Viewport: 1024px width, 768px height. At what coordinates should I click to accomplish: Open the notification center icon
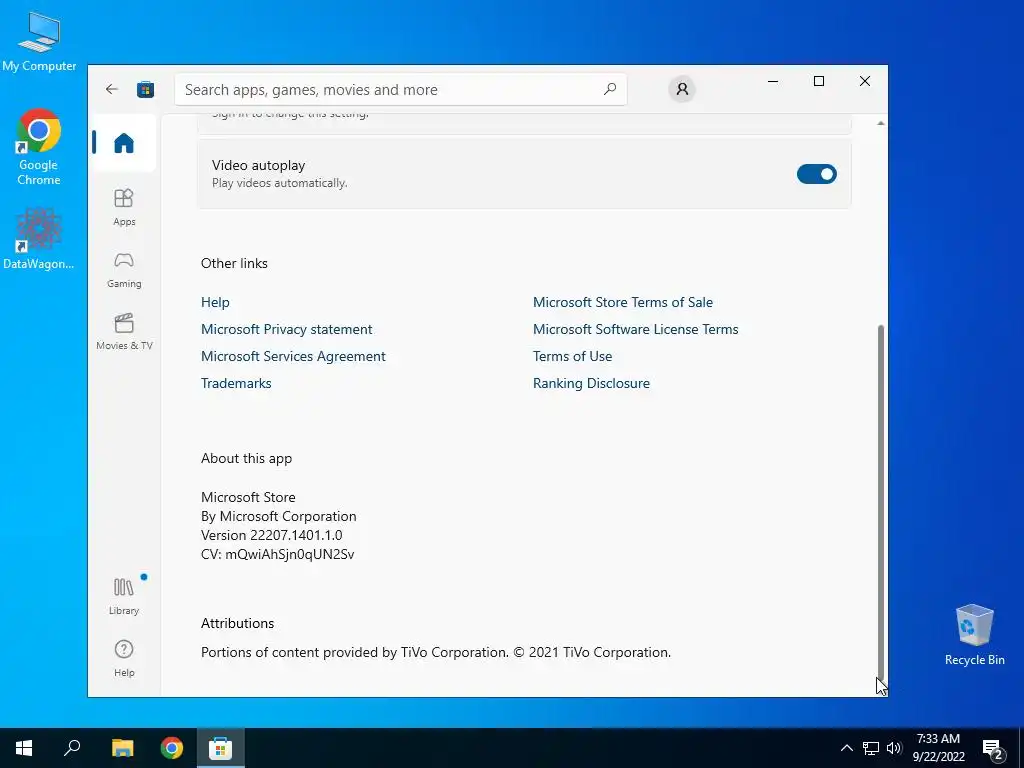click(993, 749)
